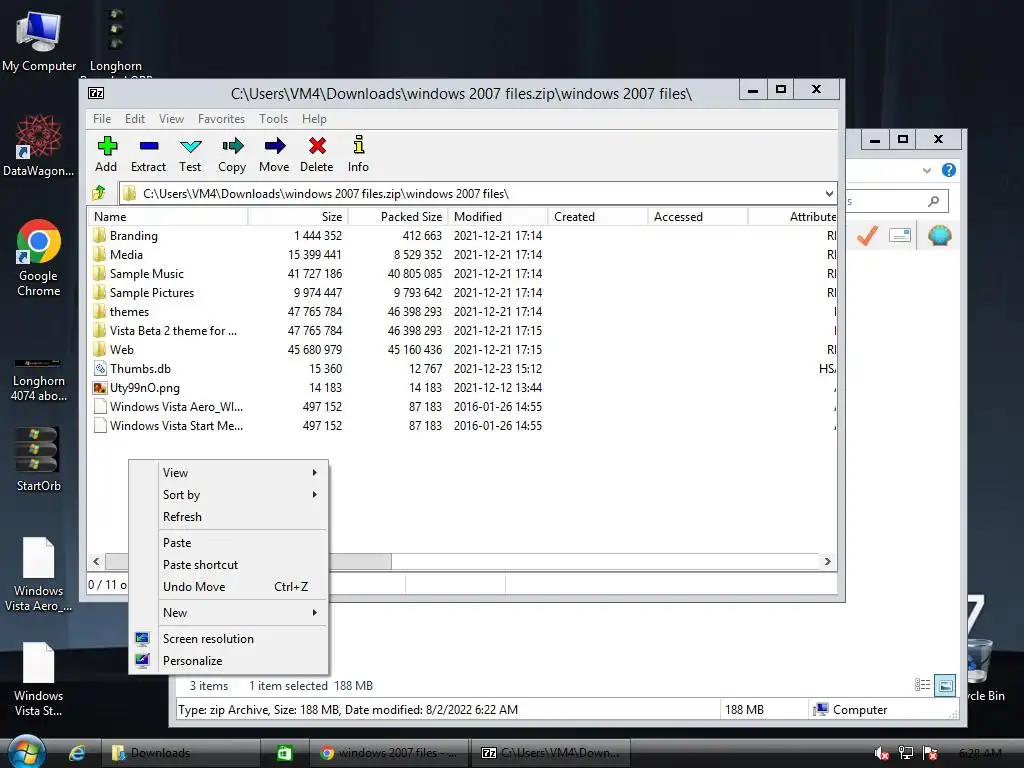The image size is (1024, 768).
Task: Open the Favorites menu
Action: tap(221, 119)
